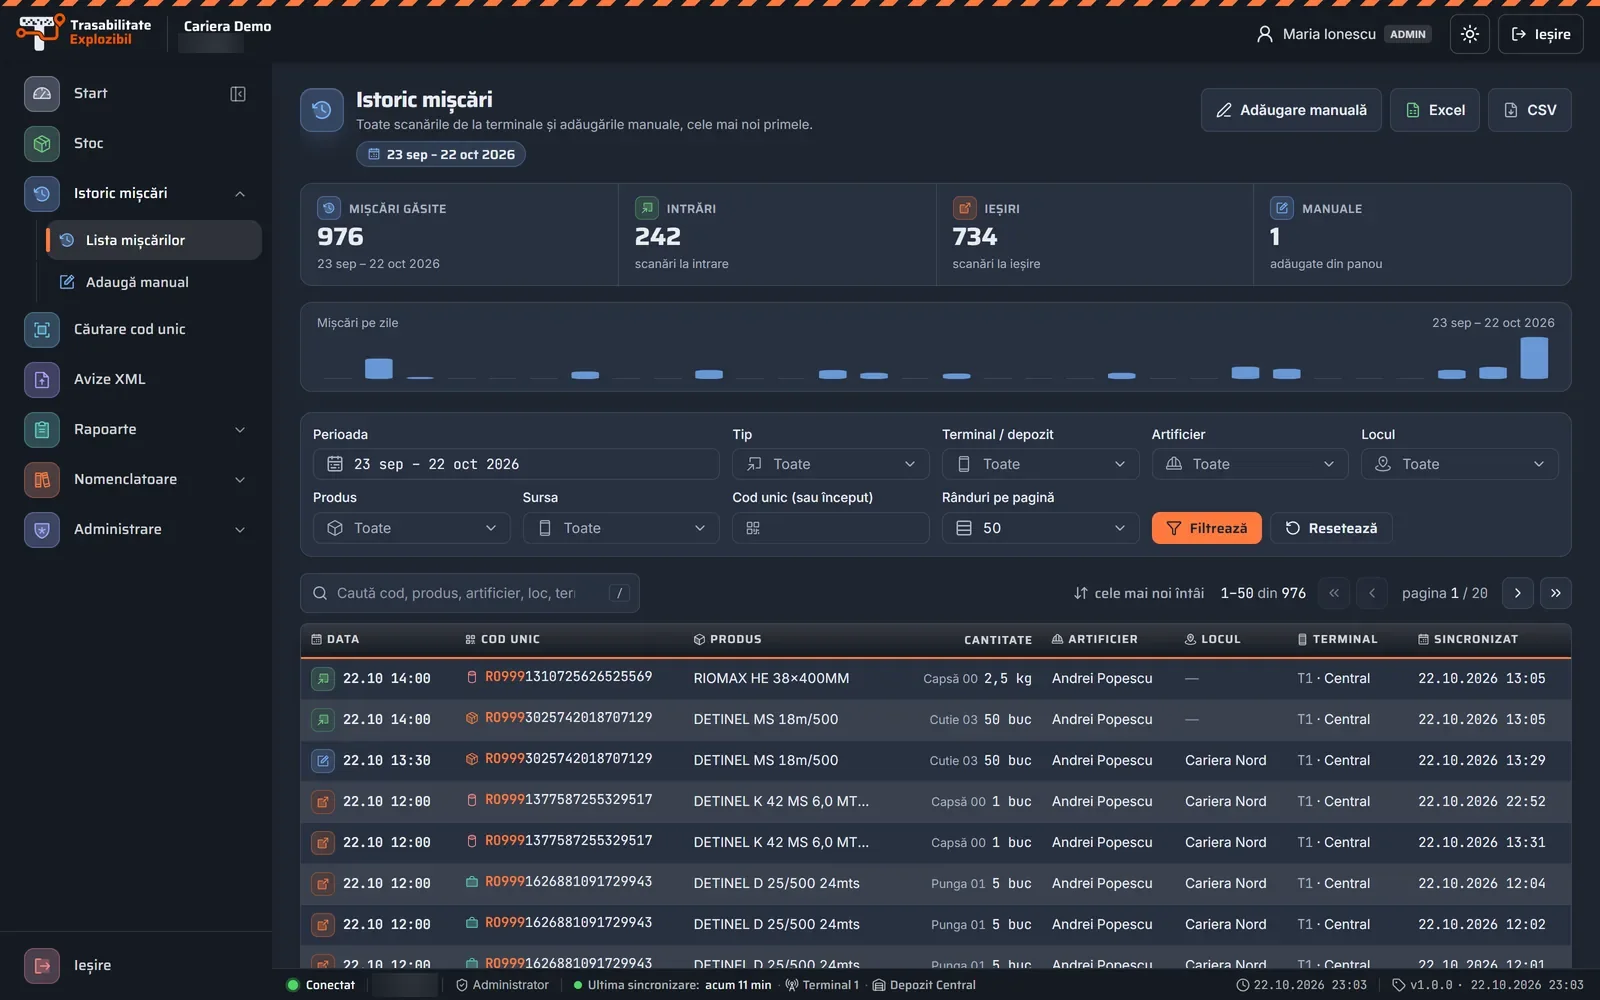Click the Ieșiri card icon
The height and width of the screenshot is (1000, 1600).
pyautogui.click(x=965, y=208)
